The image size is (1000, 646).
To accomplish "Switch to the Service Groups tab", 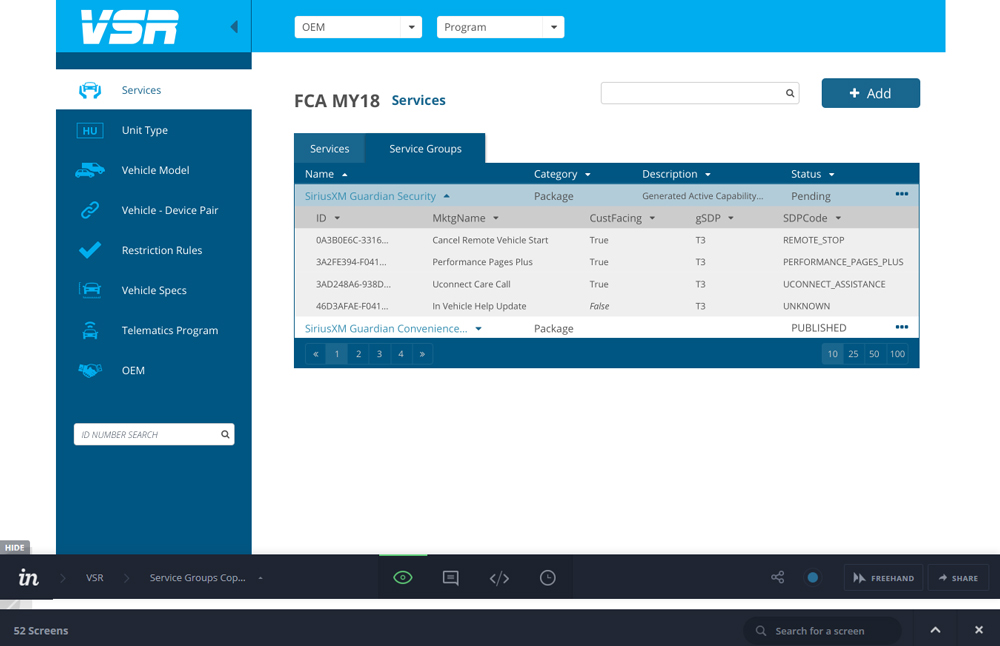I will pos(425,149).
